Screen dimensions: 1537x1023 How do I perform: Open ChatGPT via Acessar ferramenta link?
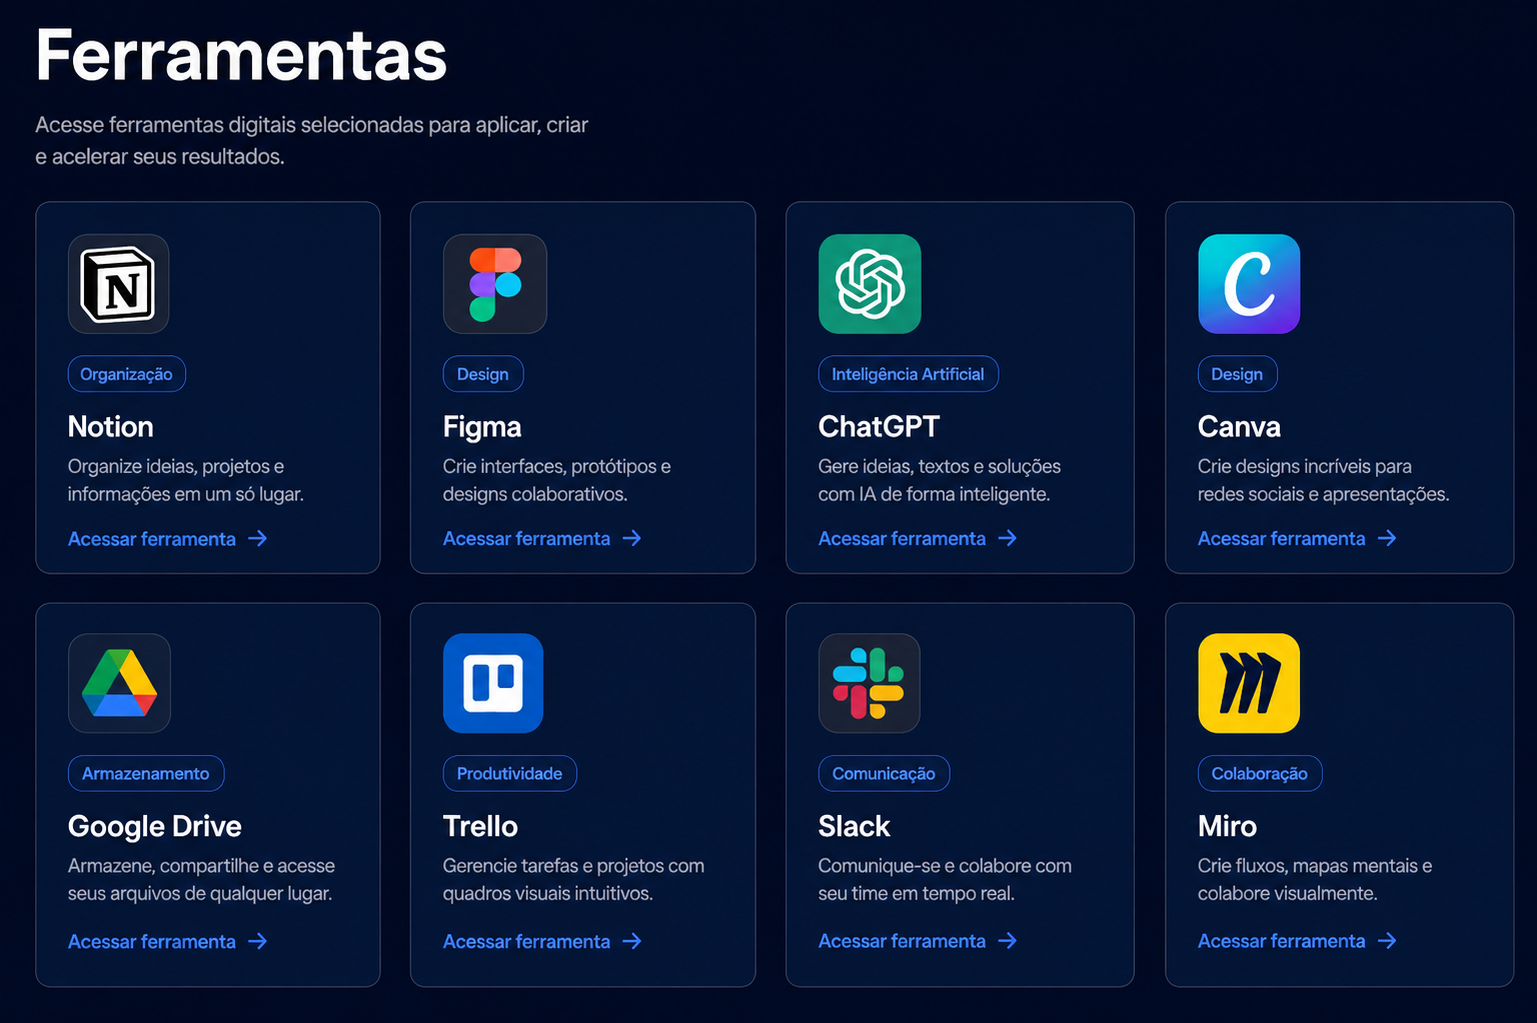[x=918, y=538]
